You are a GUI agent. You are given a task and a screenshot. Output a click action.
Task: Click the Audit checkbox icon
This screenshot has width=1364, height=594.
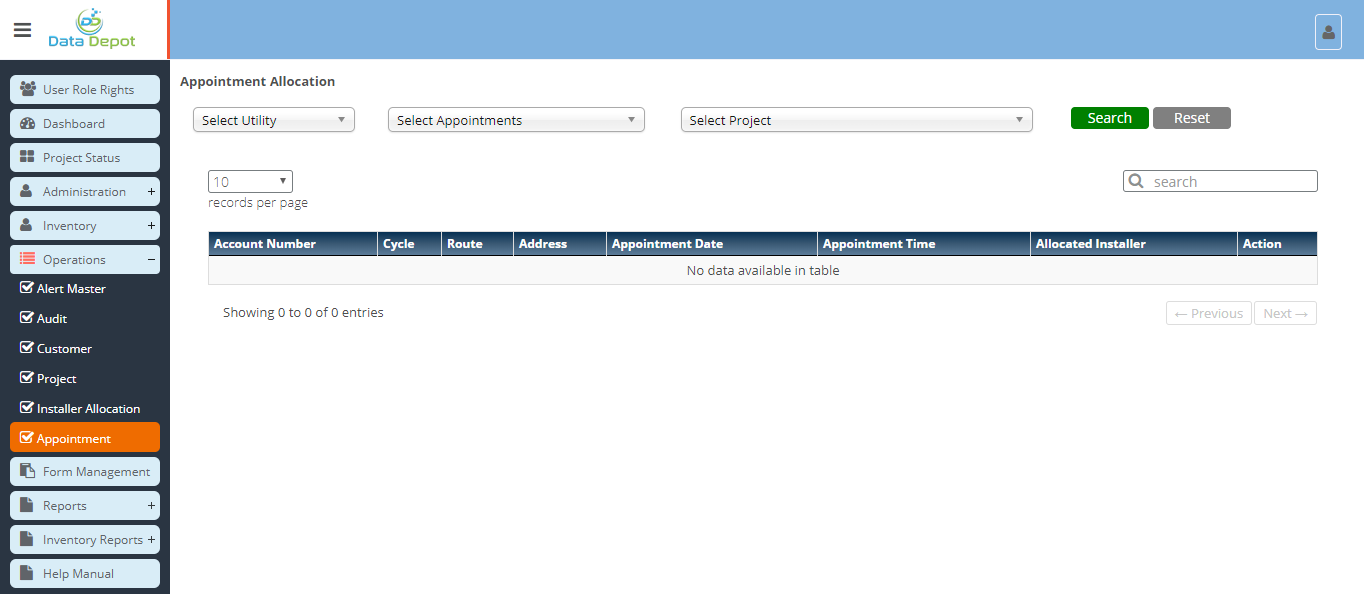pos(27,318)
